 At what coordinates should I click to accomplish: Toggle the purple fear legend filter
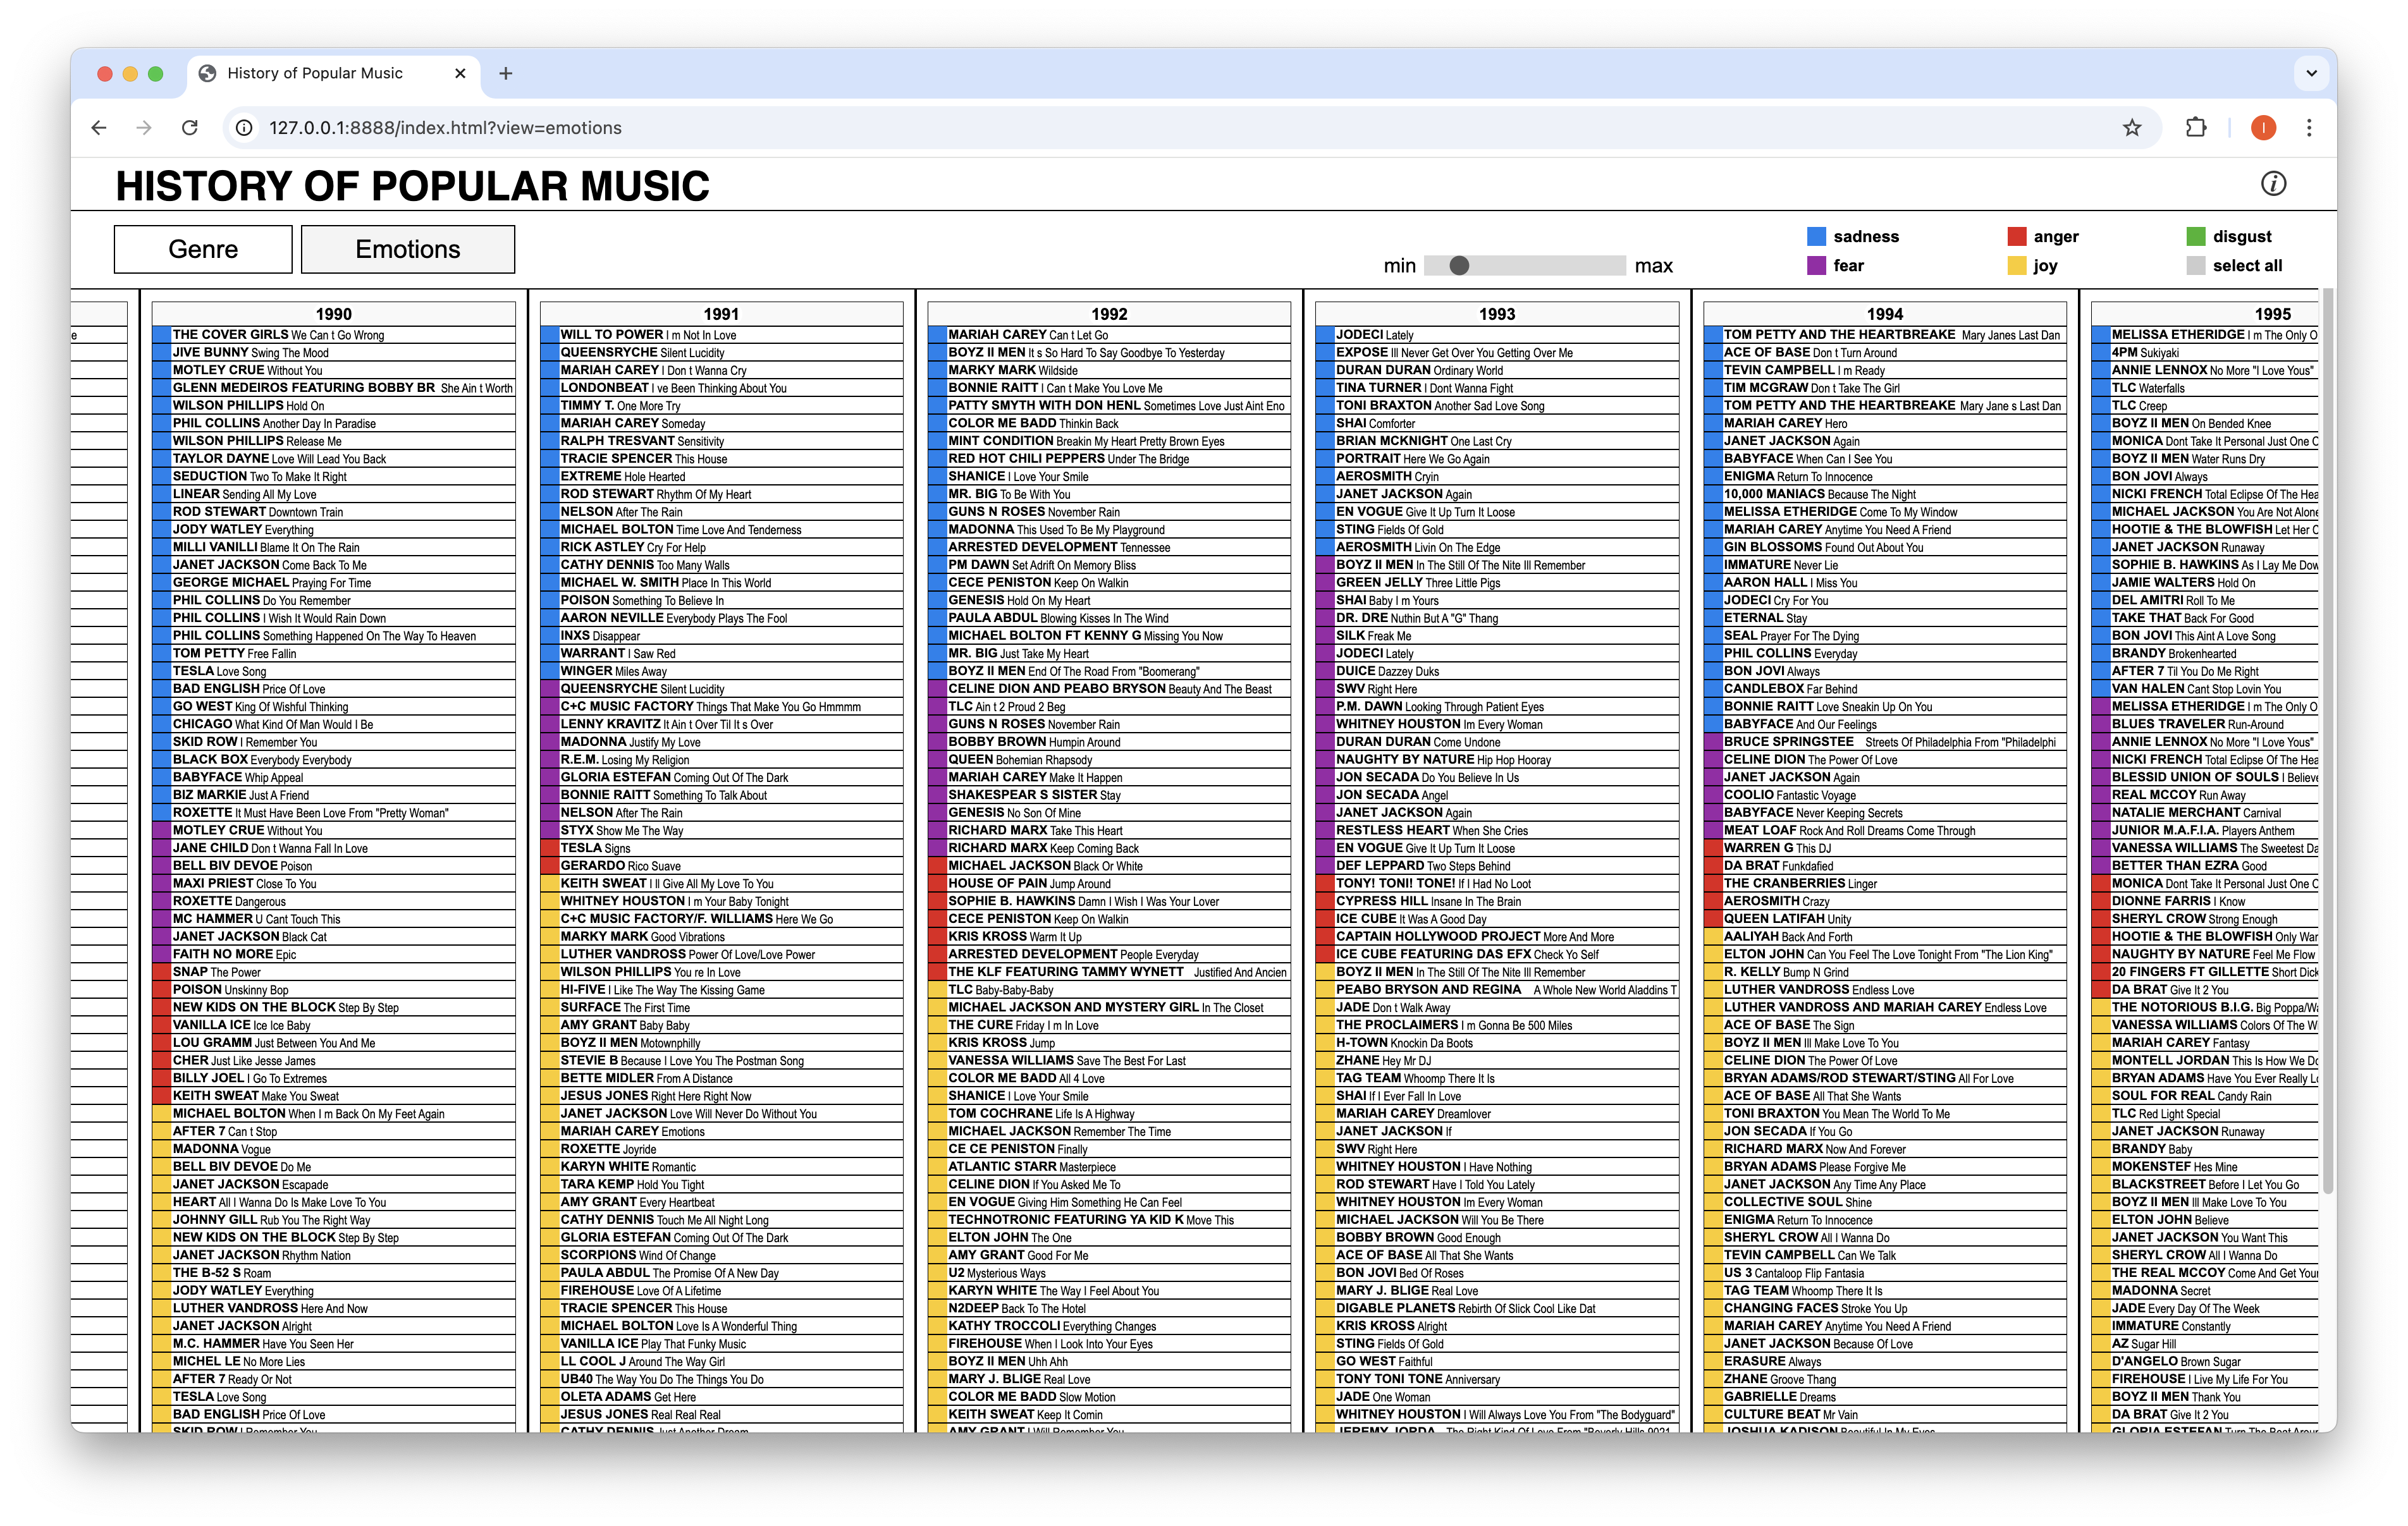pyautogui.click(x=1817, y=266)
